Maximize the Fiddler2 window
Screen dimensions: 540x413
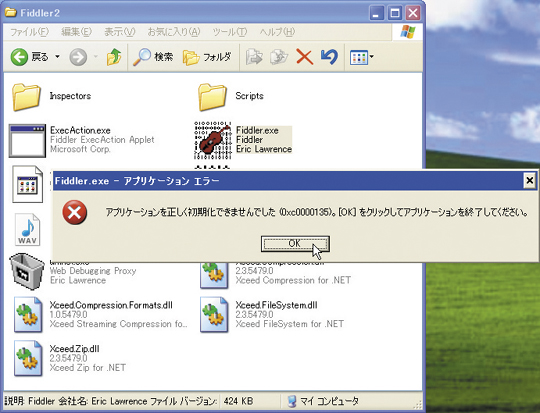(x=395, y=13)
